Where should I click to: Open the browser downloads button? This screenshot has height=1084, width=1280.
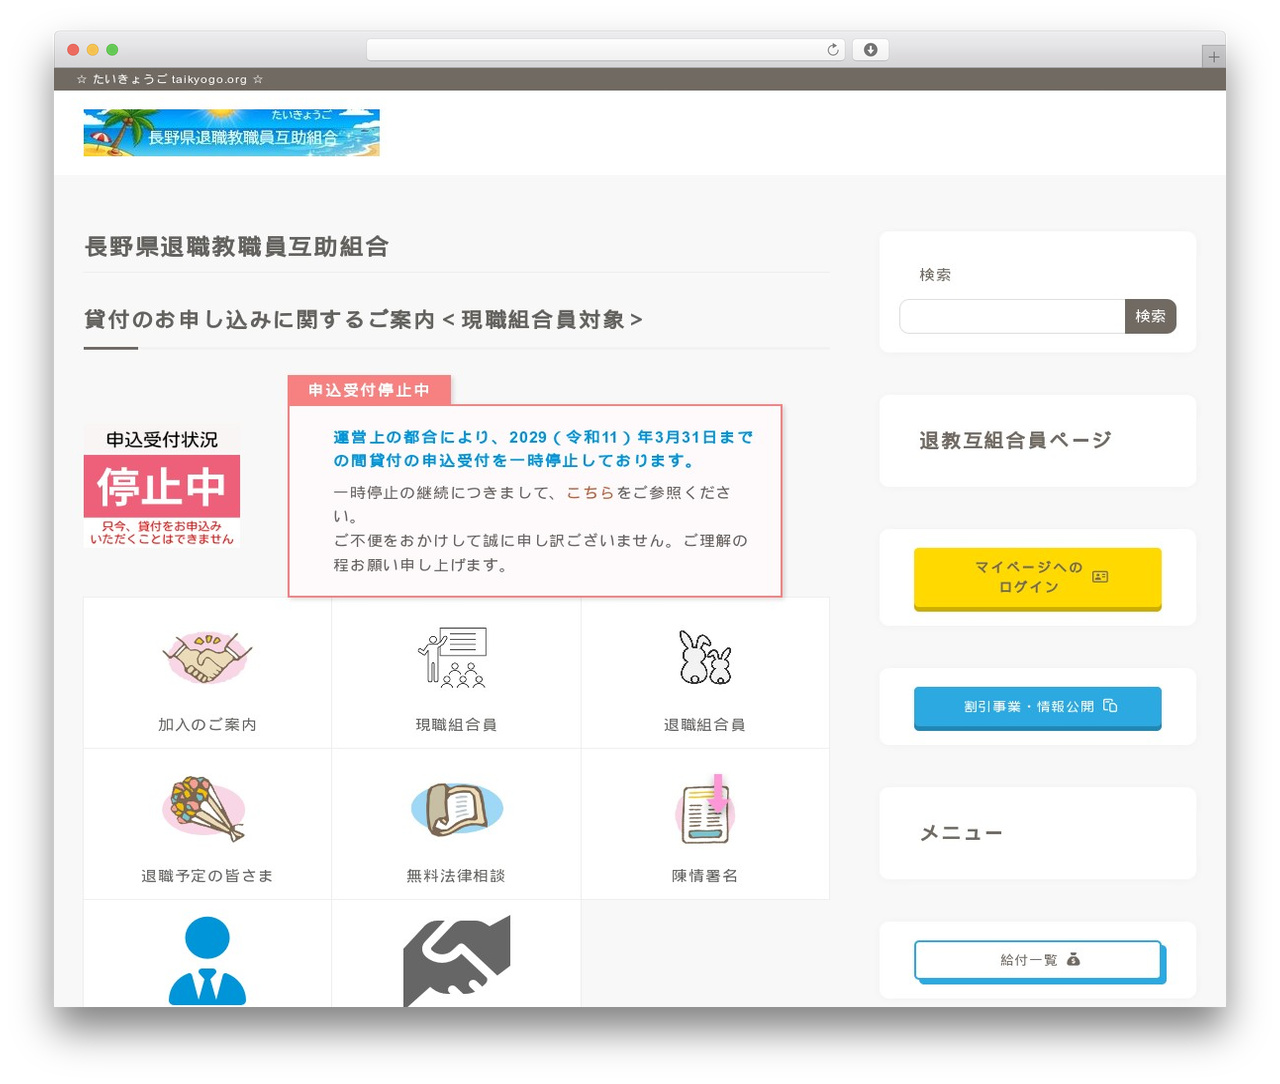pyautogui.click(x=870, y=50)
